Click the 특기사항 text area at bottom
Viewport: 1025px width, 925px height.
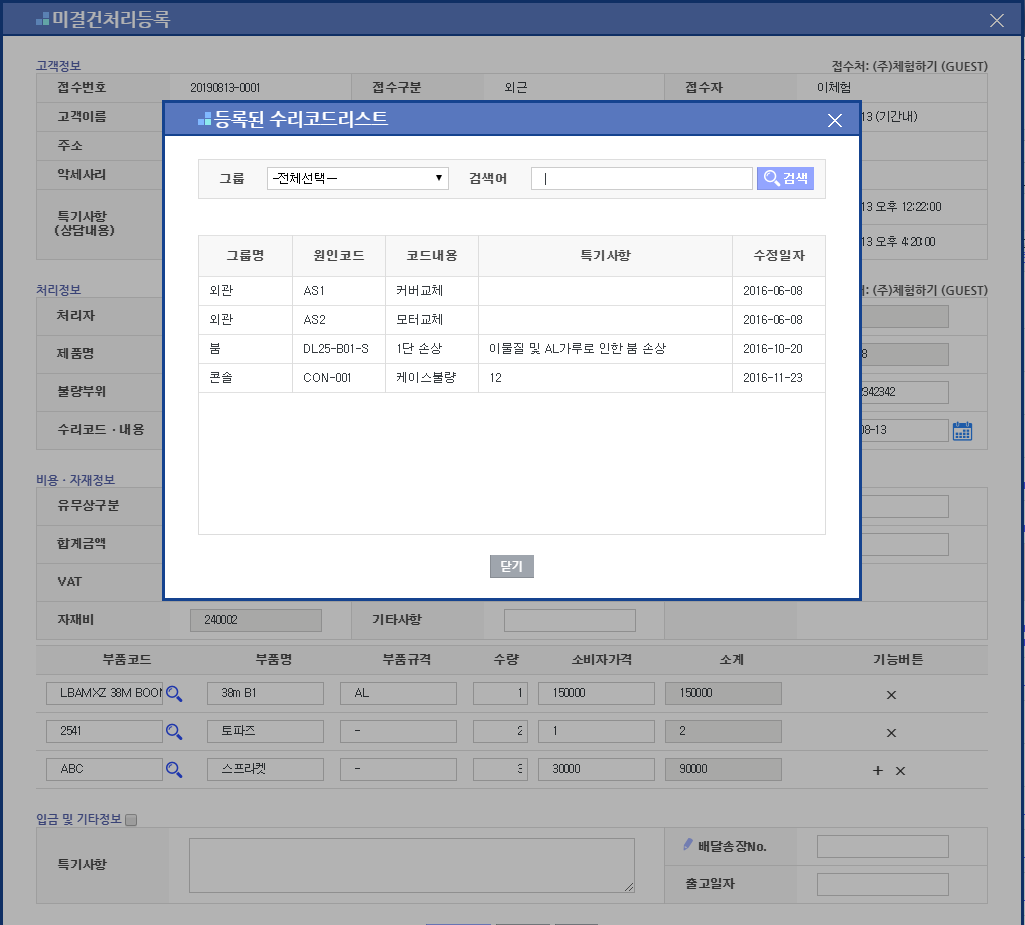point(411,865)
